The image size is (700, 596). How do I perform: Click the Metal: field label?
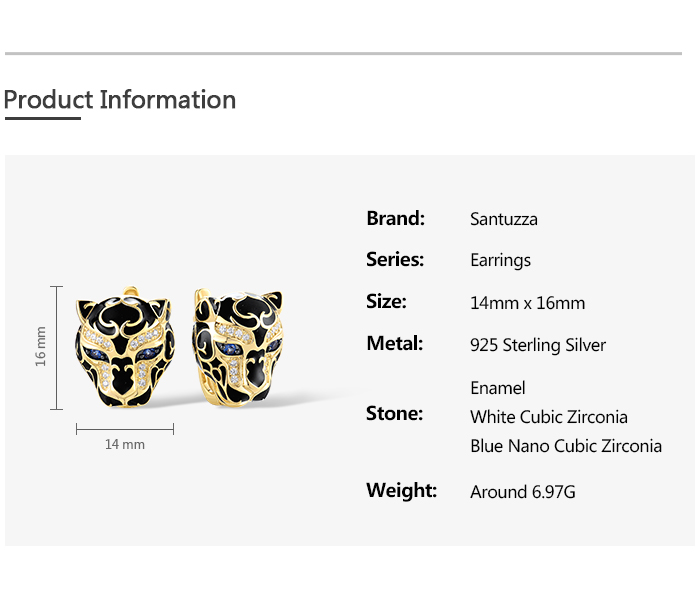(x=394, y=344)
